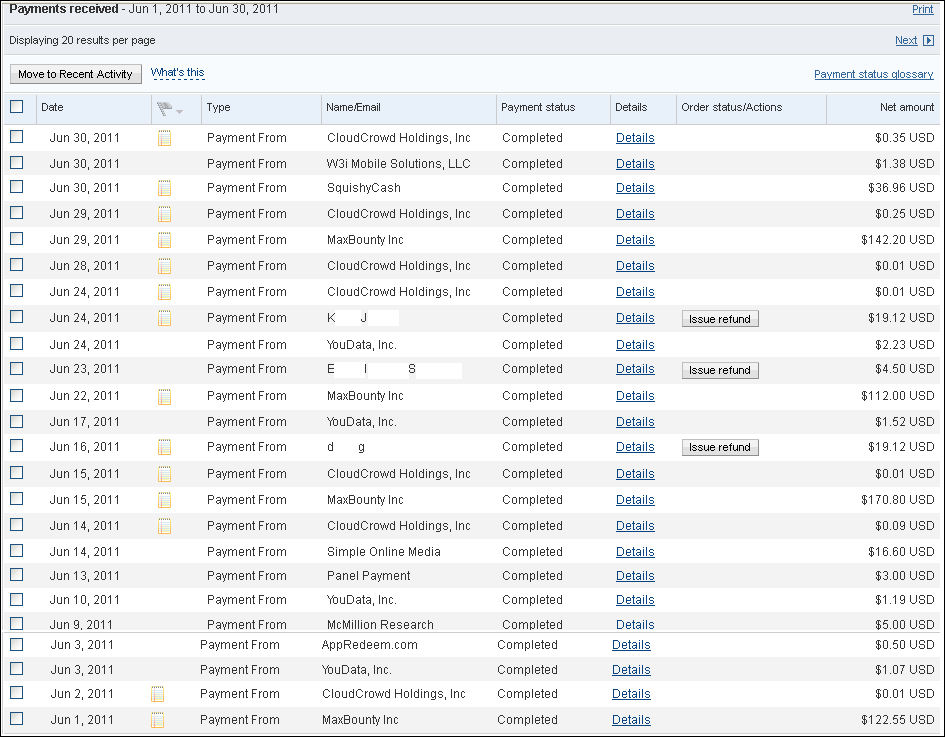Select the SquishyCash payment checkbox
This screenshot has height=737, width=945.
click(x=17, y=187)
